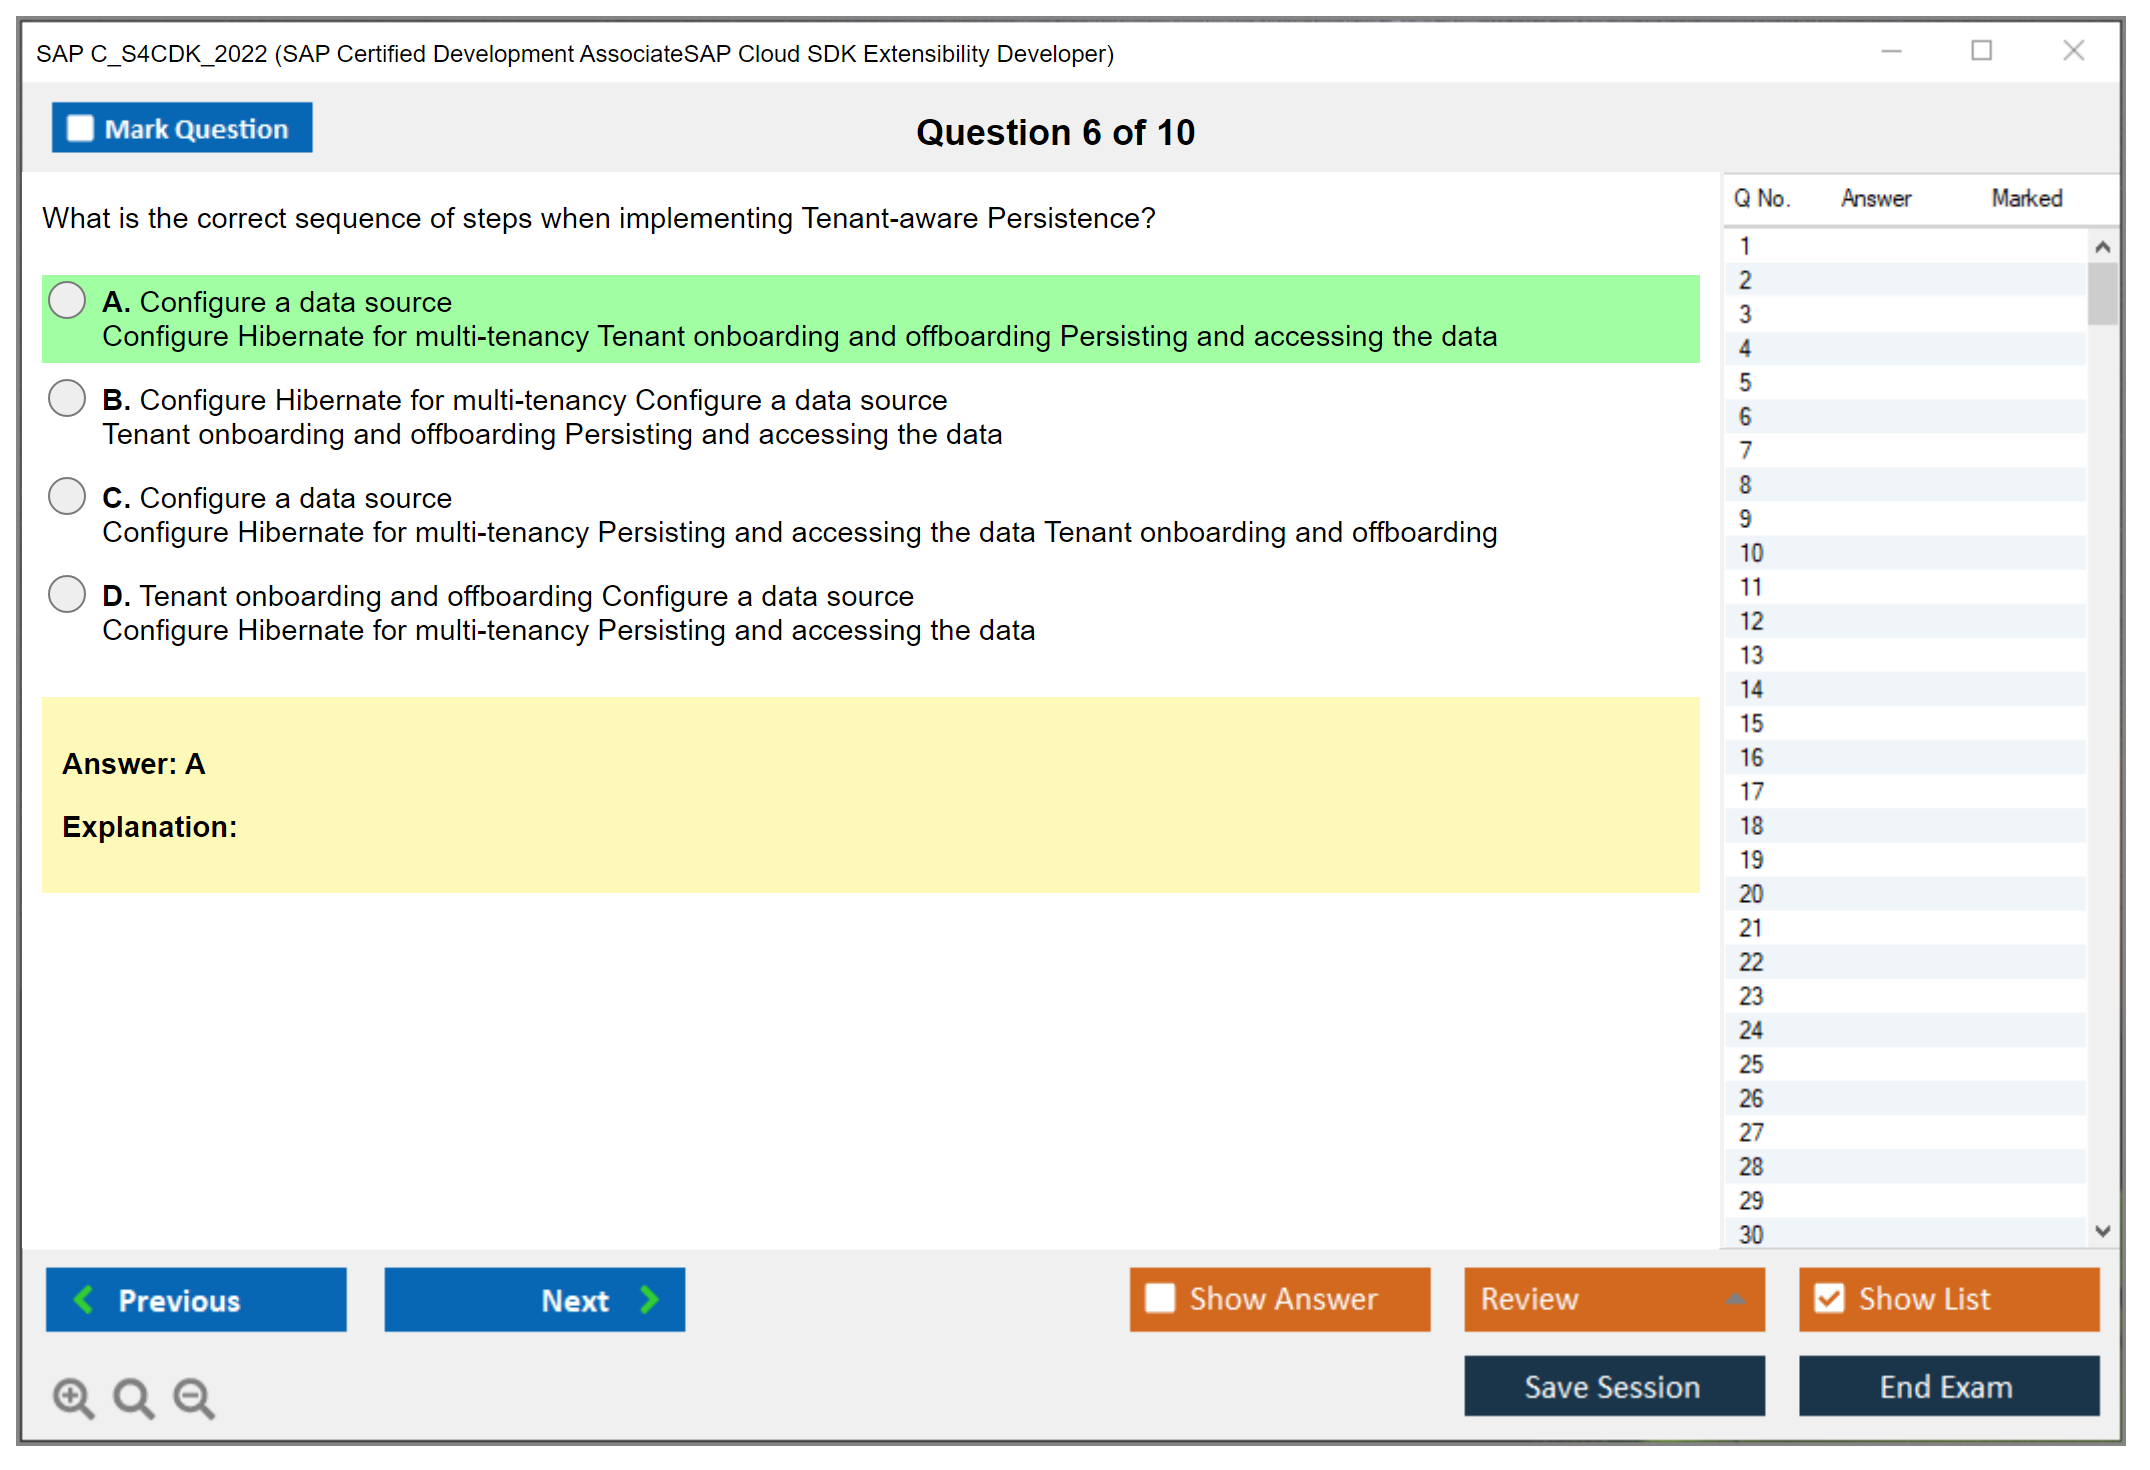Click the green left arrow on Previous

coord(84,1299)
